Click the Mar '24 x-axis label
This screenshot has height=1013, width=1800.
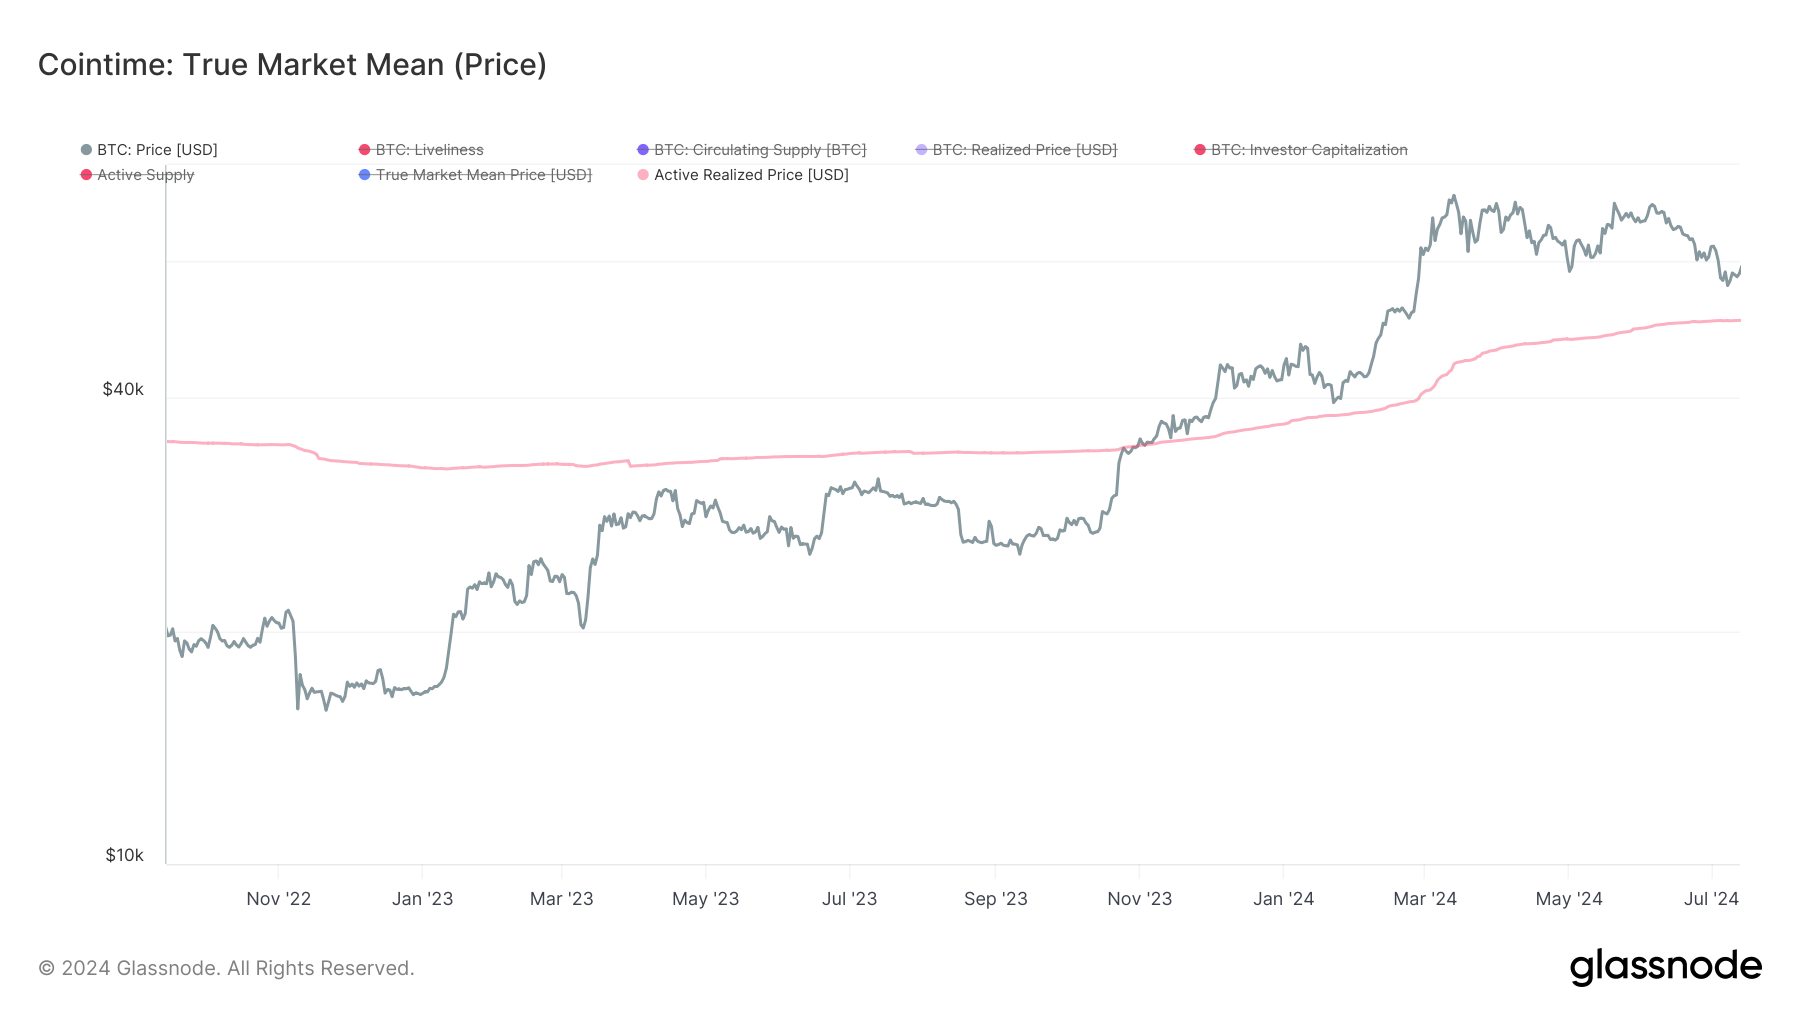1425,899
